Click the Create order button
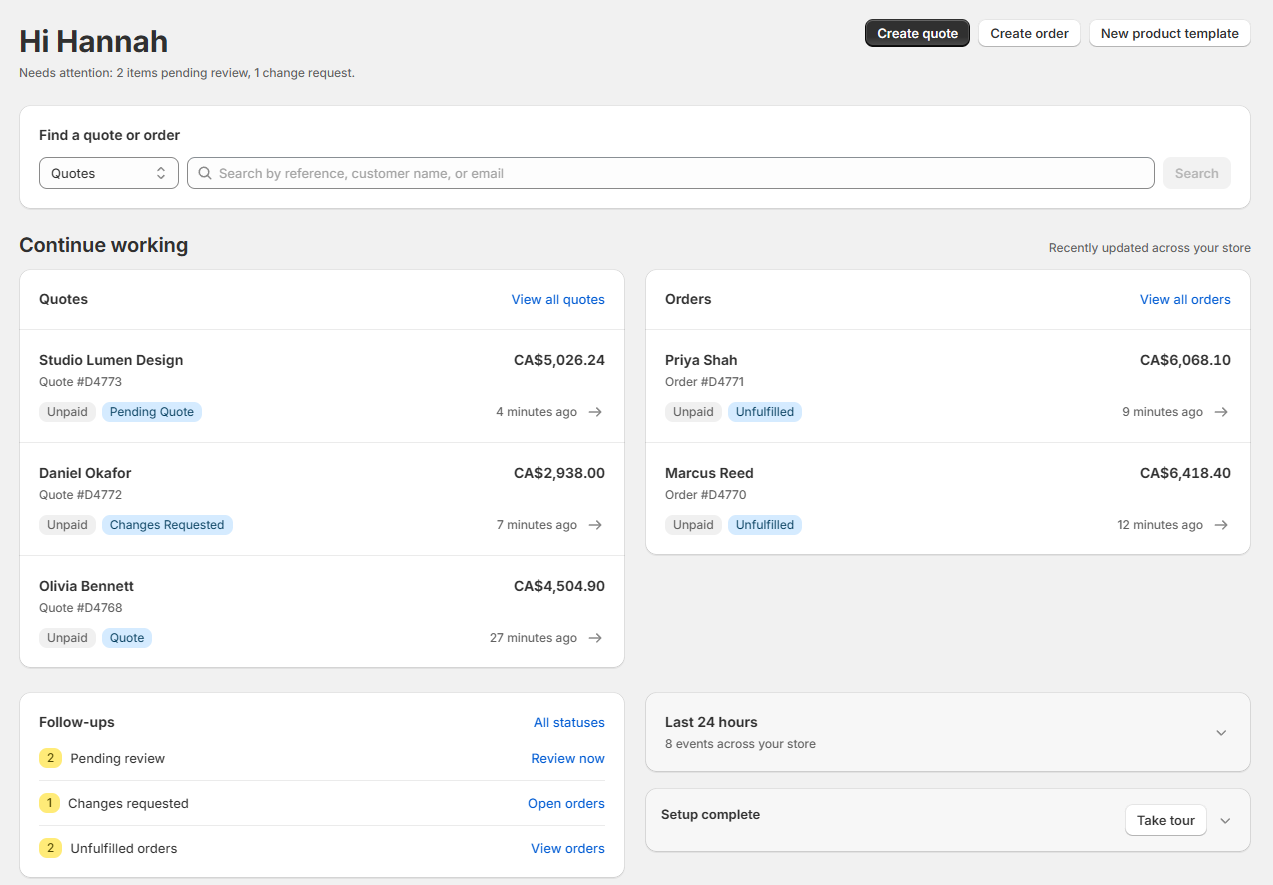1273x885 pixels. (x=1029, y=33)
